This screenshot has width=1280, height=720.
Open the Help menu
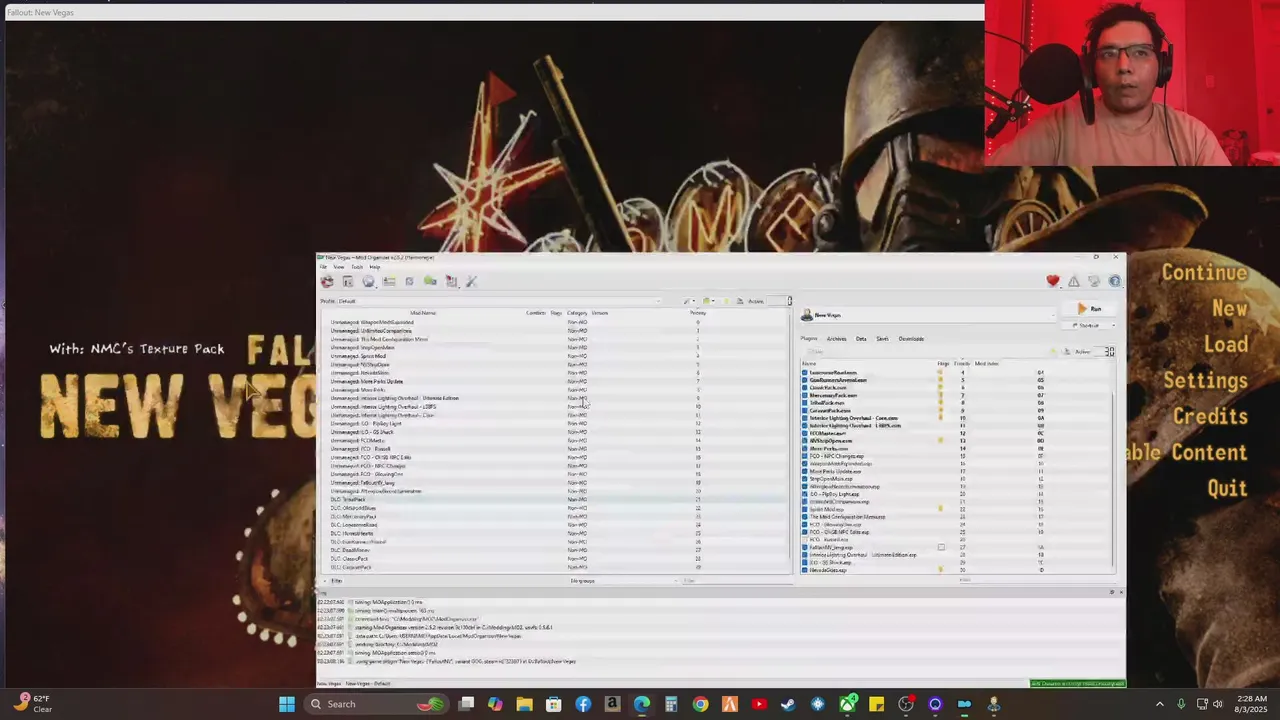374,267
